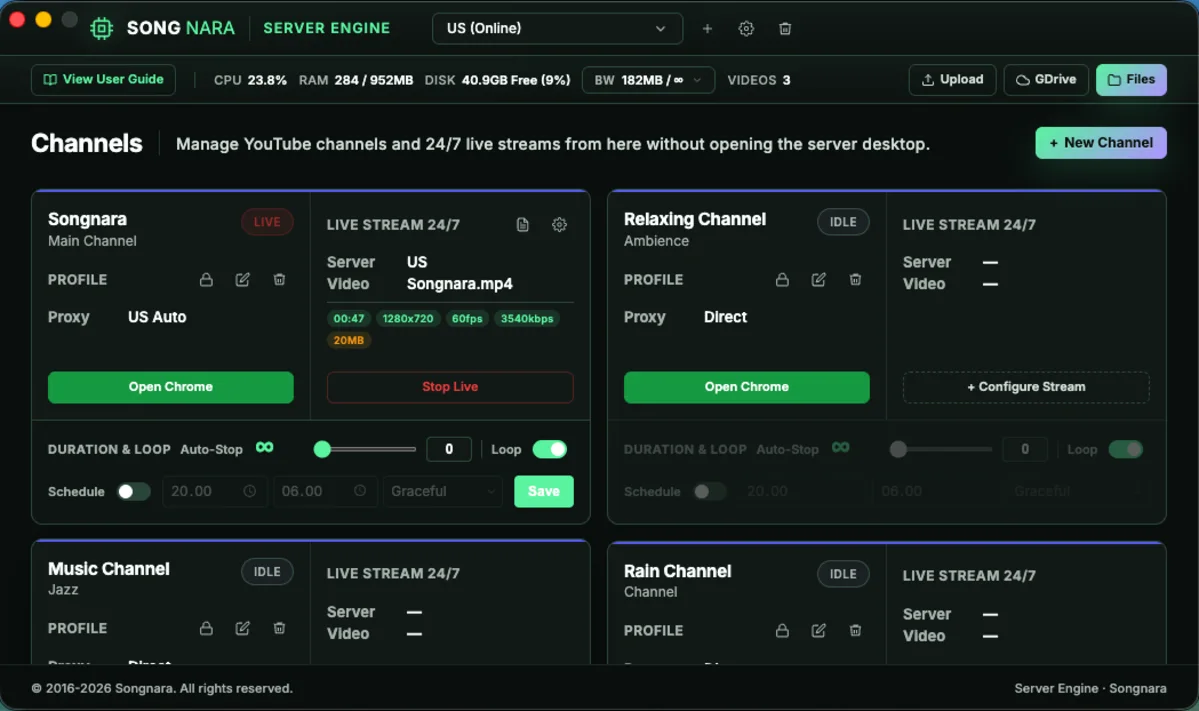The width and height of the screenshot is (1199, 711).
Task: Expand the BW 182MB bandwidth dropdown
Action: pyautogui.click(x=648, y=80)
